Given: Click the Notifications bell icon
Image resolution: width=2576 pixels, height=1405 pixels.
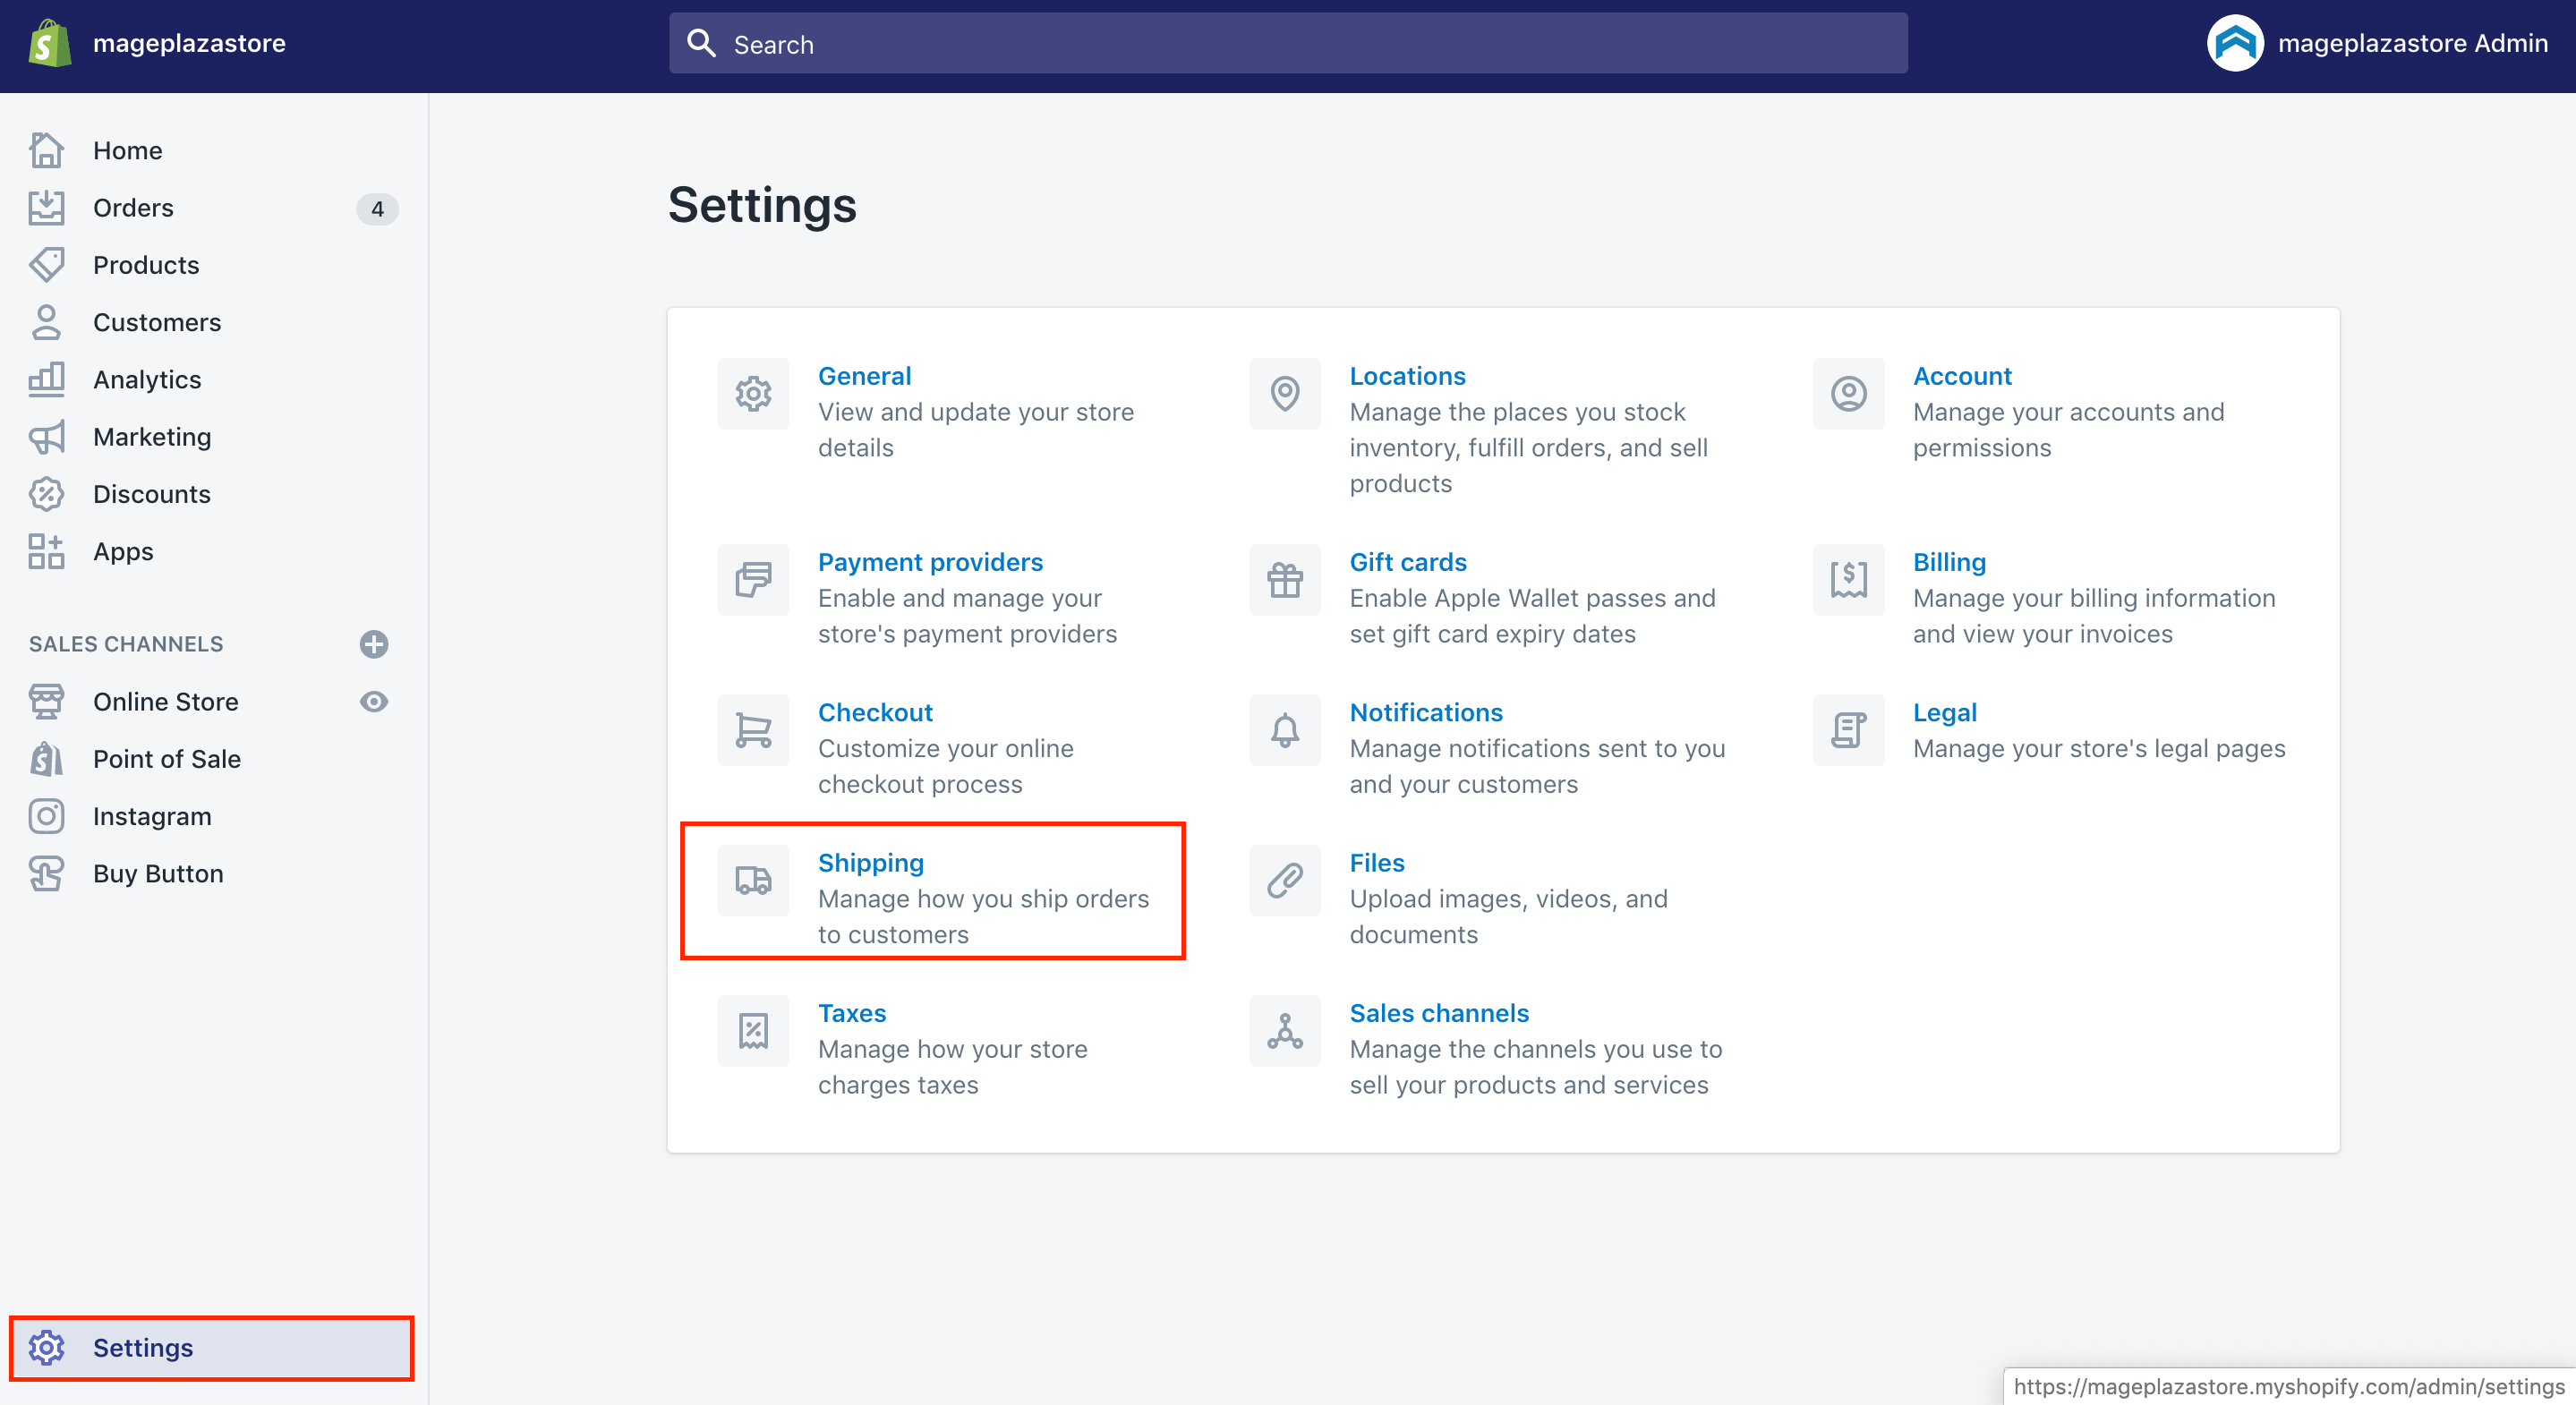Looking at the screenshot, I should [x=1284, y=730].
